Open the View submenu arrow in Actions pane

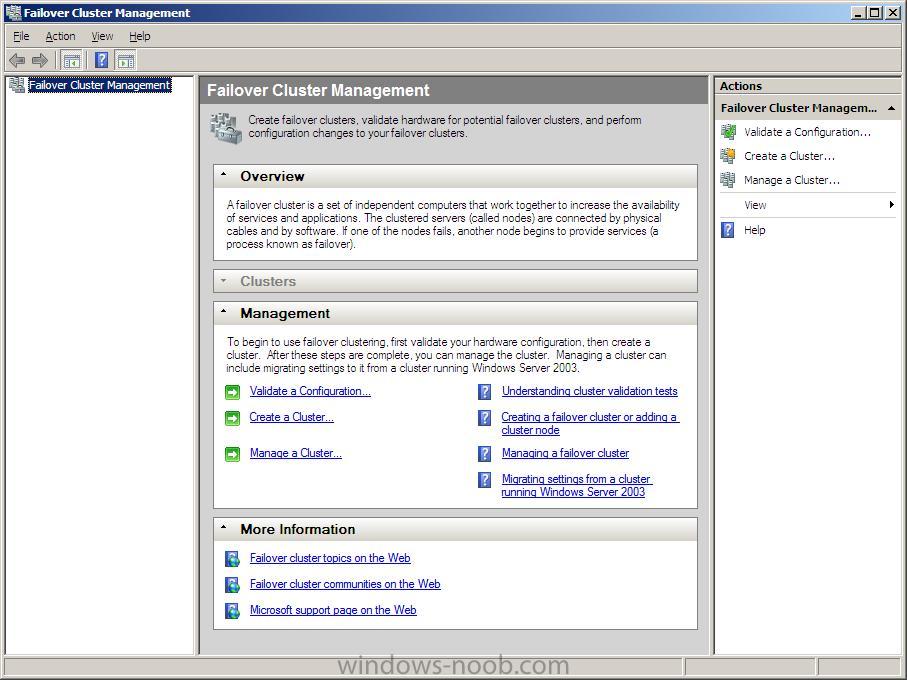click(892, 205)
